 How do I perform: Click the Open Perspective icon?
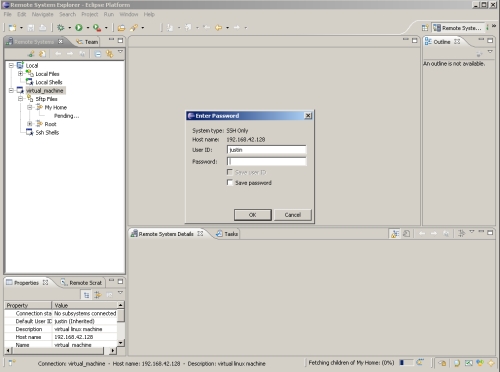pos(425,28)
